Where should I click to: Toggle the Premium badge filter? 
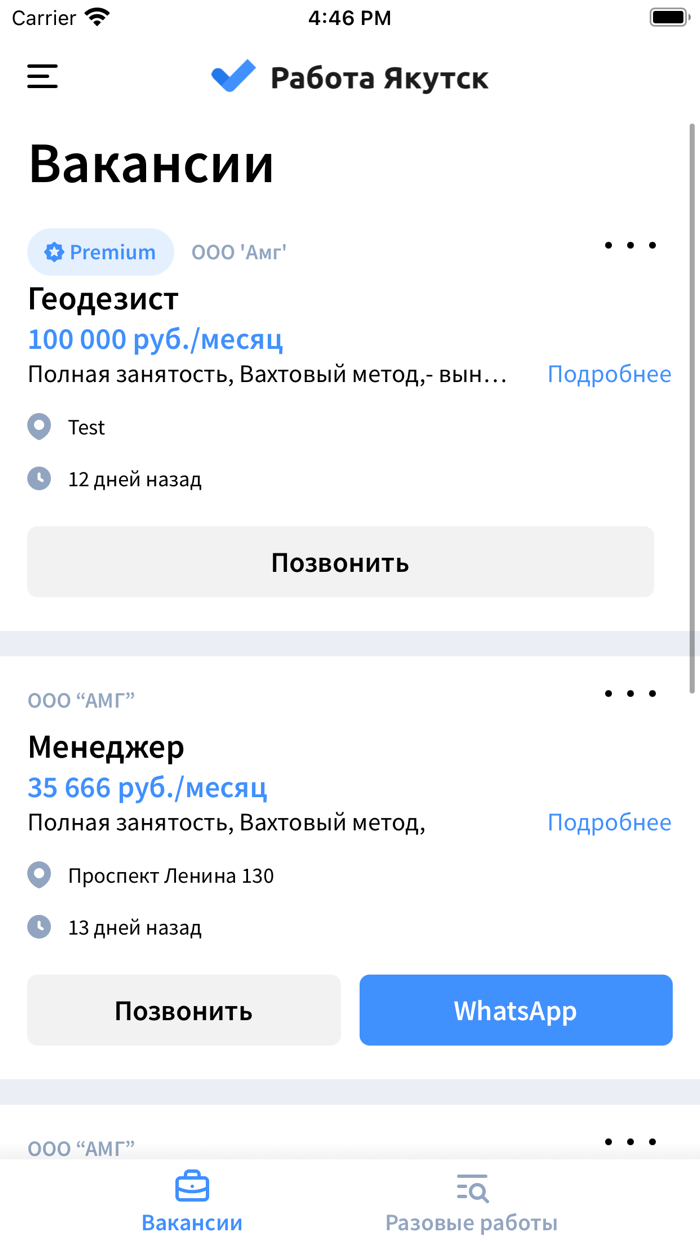(100, 252)
